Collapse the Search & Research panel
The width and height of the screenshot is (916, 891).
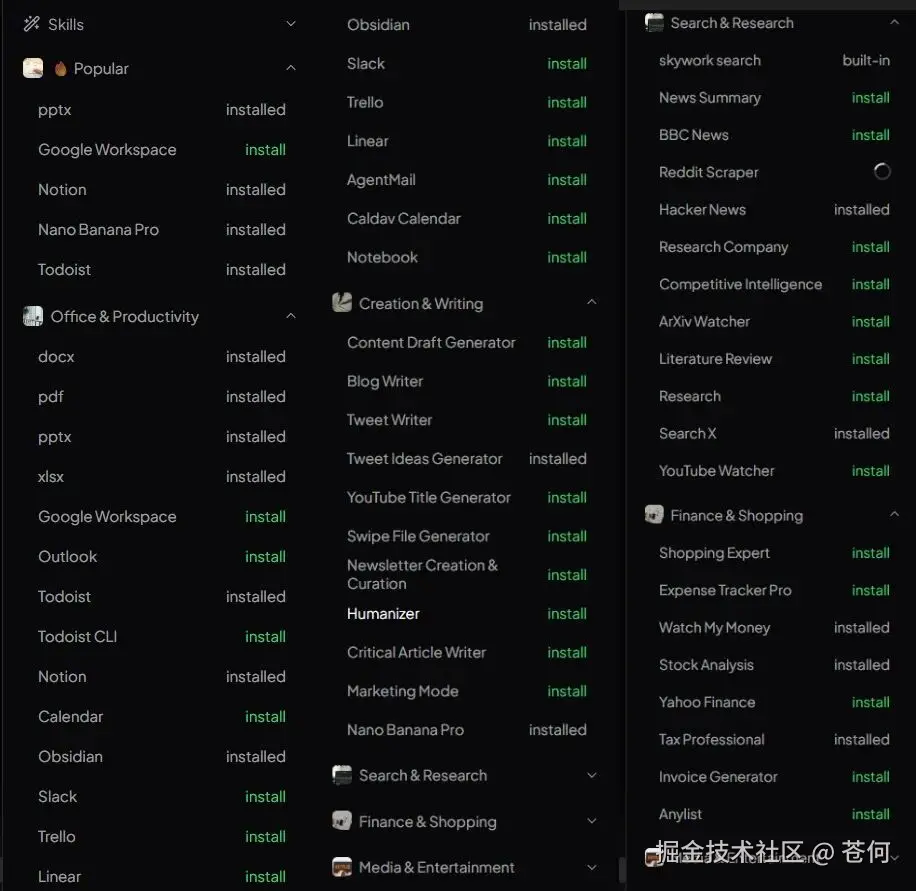(x=896, y=20)
